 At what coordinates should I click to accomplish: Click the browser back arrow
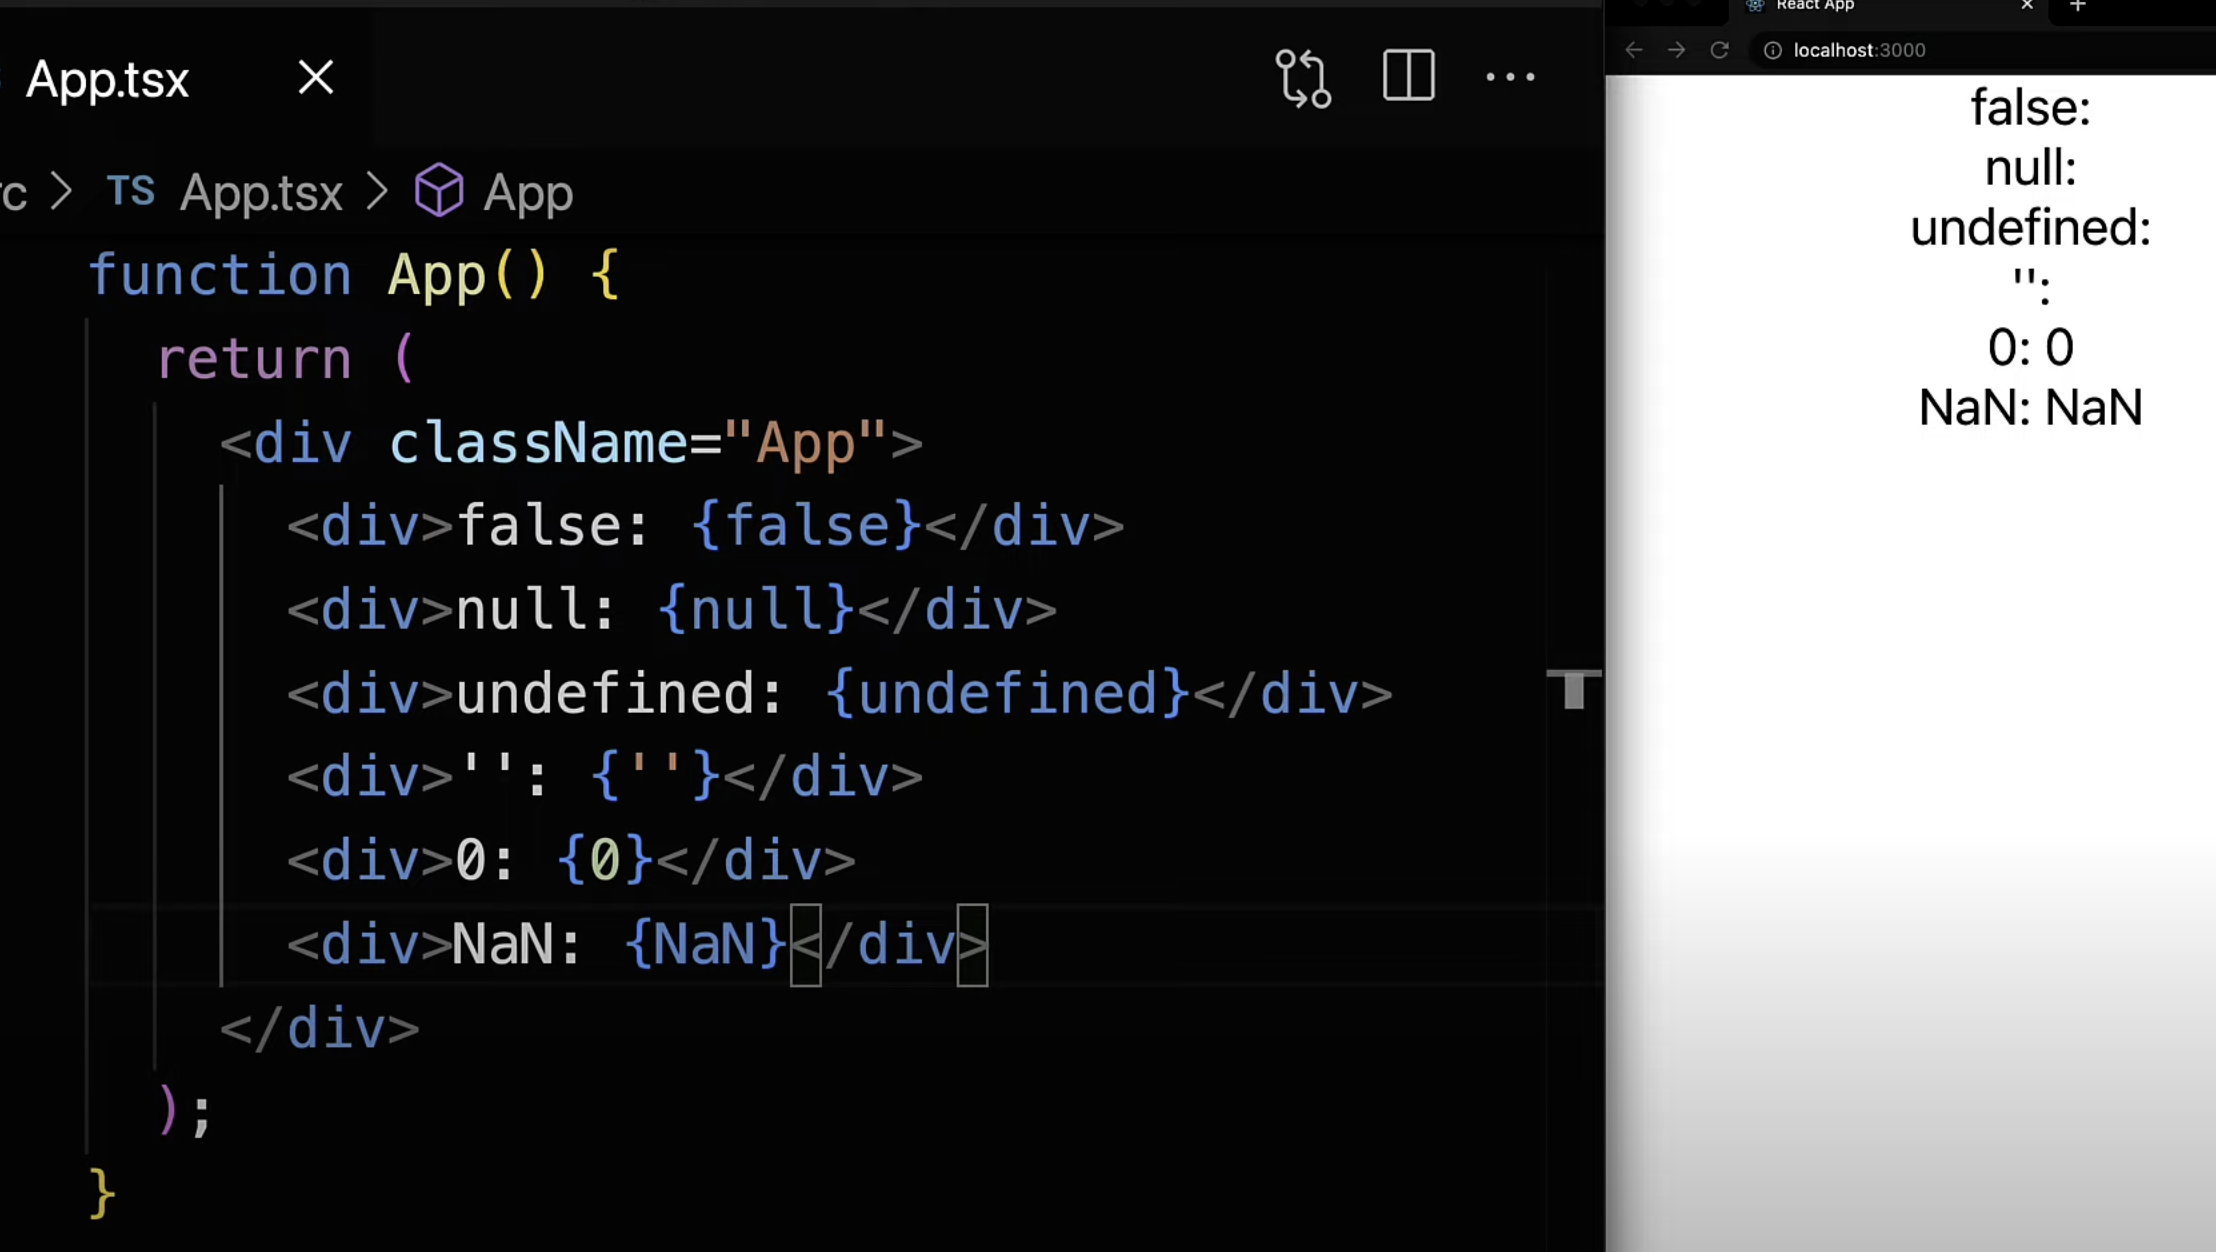[x=1634, y=50]
